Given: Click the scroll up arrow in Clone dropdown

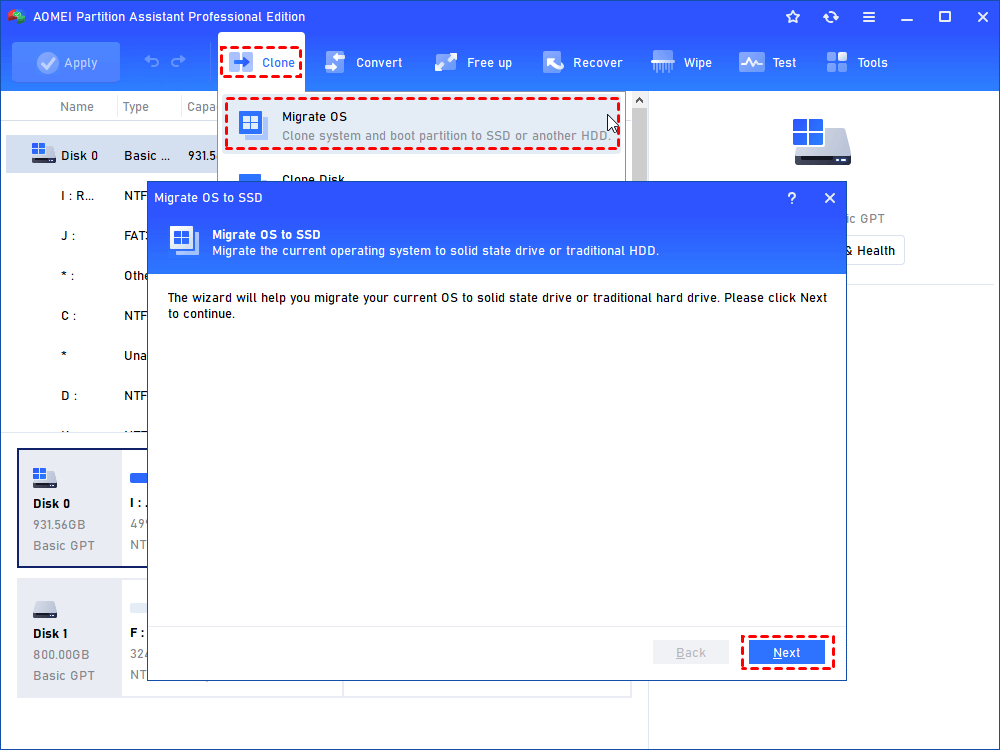Looking at the screenshot, I should 639,100.
